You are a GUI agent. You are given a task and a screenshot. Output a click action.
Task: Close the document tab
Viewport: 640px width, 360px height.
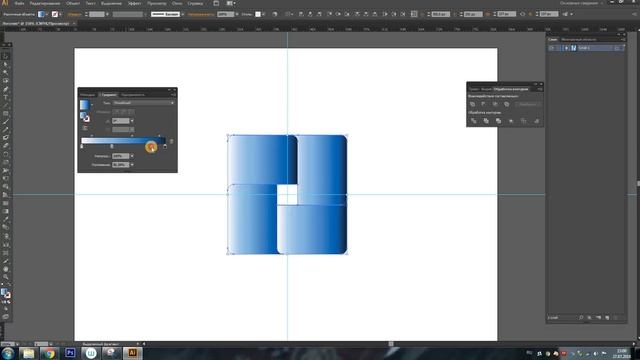(x=74, y=24)
